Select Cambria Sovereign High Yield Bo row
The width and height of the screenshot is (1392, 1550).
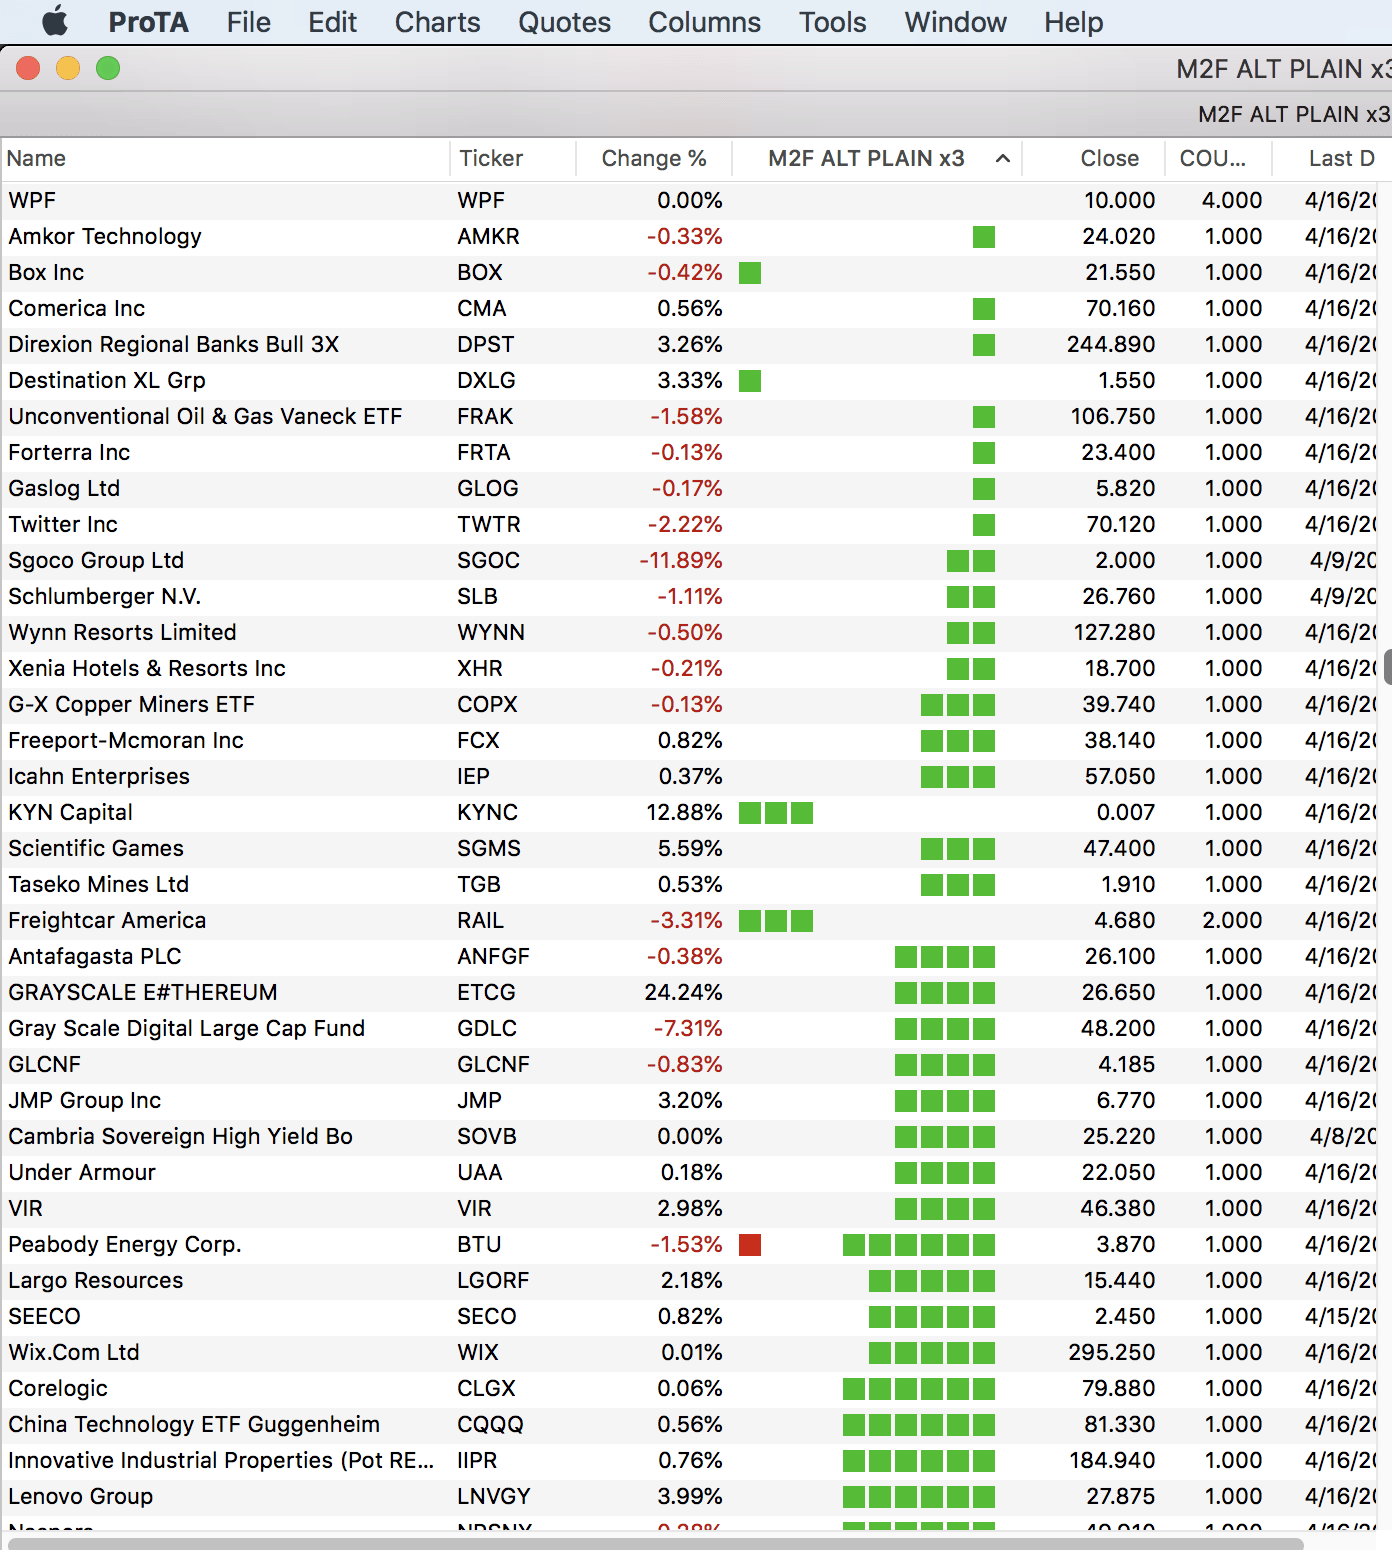690,1137
